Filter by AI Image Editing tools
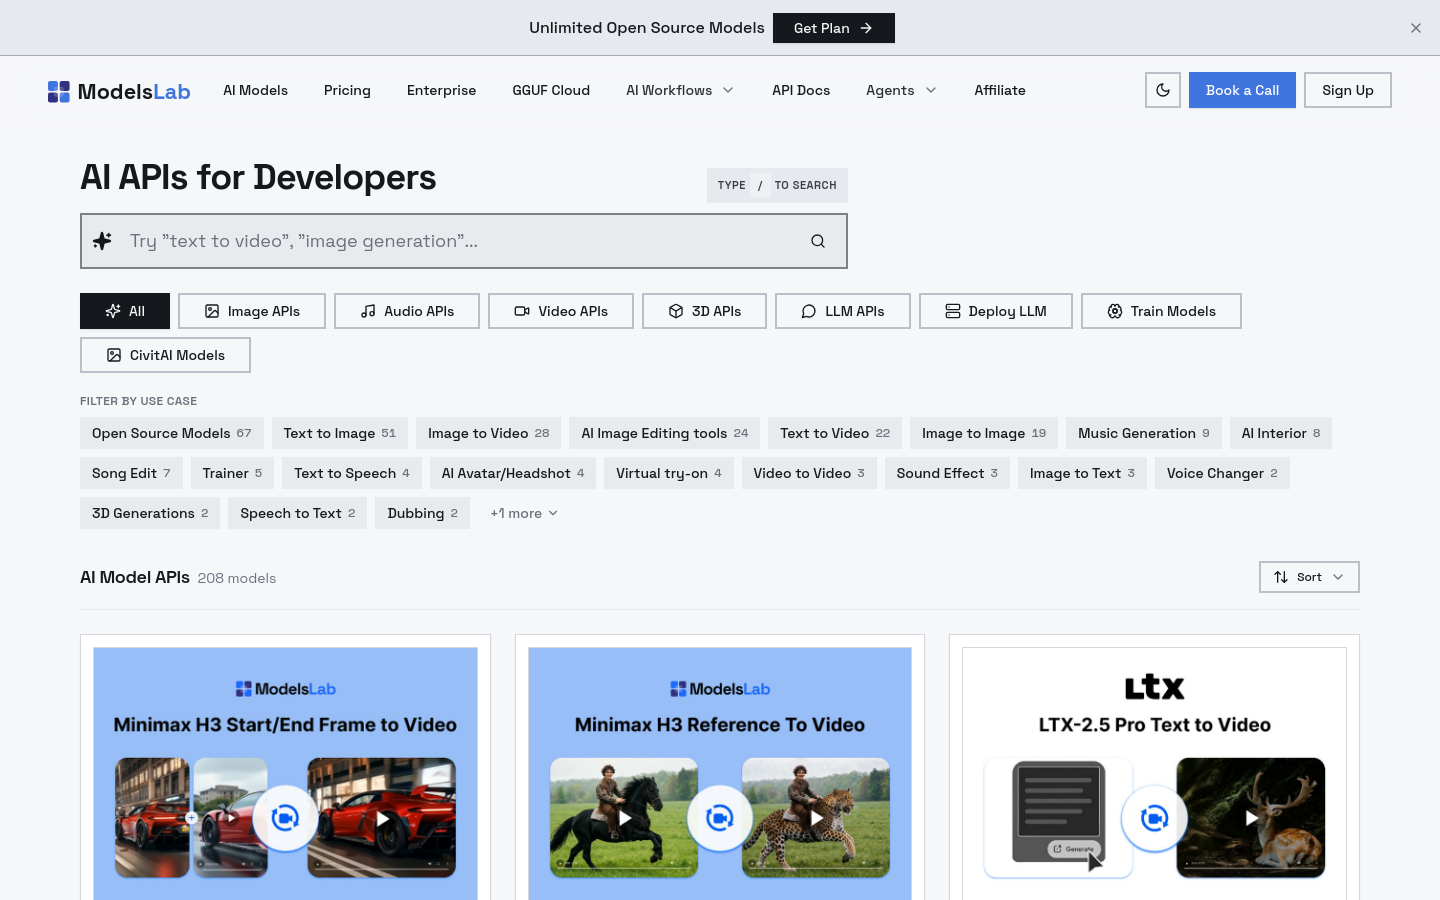This screenshot has width=1440, height=900. pyautogui.click(x=665, y=433)
